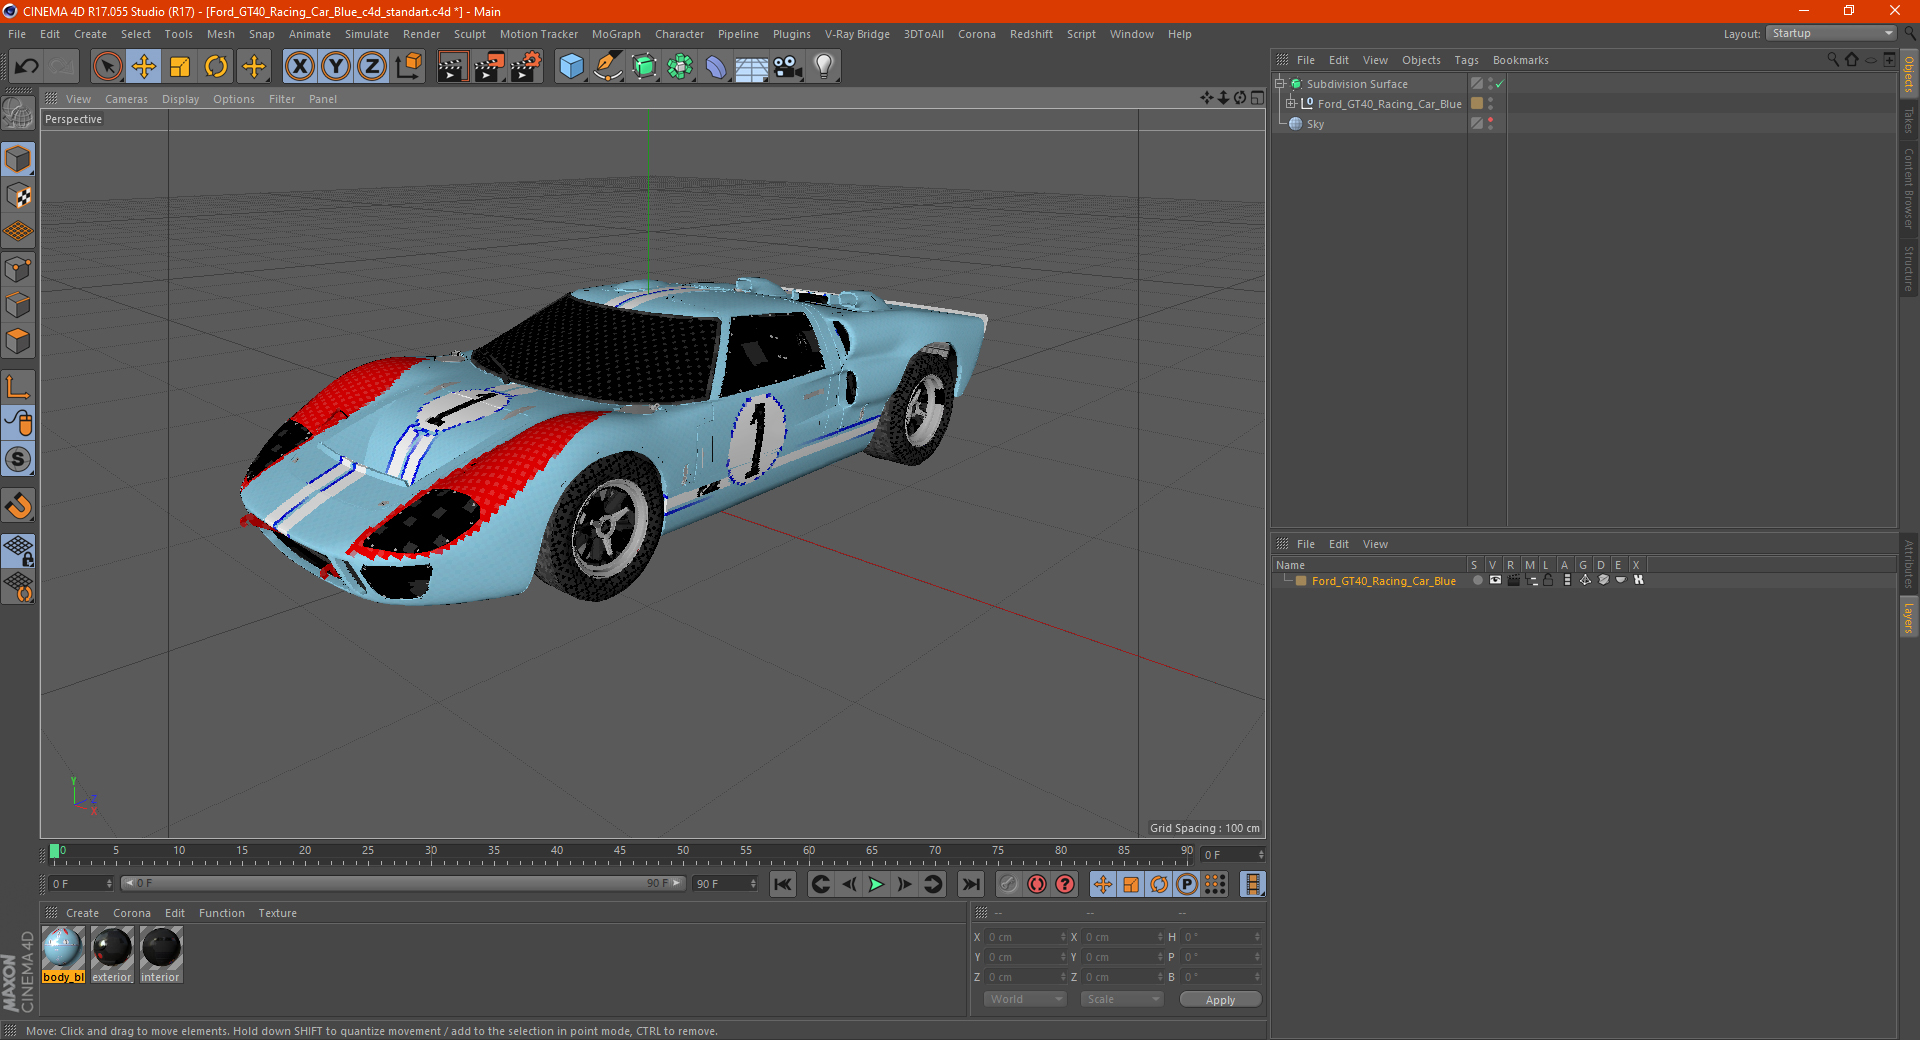Click the Undo arrow icon

27,67
